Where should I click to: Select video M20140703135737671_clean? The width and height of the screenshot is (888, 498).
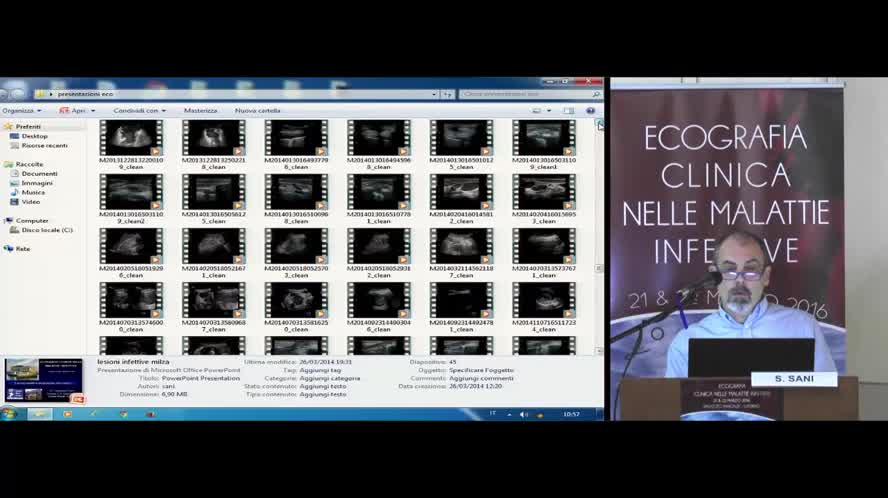tap(544, 253)
